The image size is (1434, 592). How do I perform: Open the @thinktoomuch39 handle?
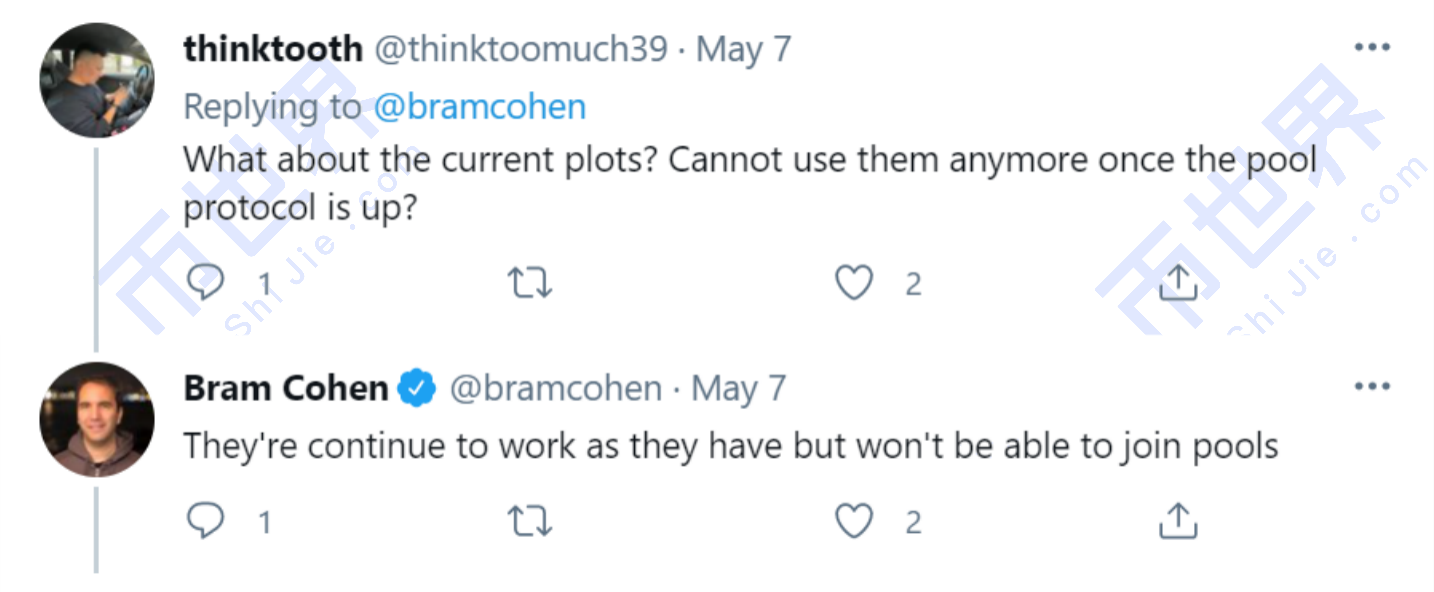click(x=520, y=49)
